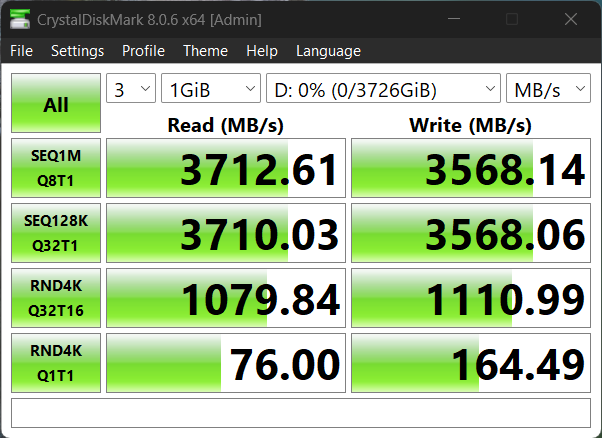Click the RND4K Q1T1 write result 164.49
Viewport: 602px width, 438px height.
click(471, 364)
